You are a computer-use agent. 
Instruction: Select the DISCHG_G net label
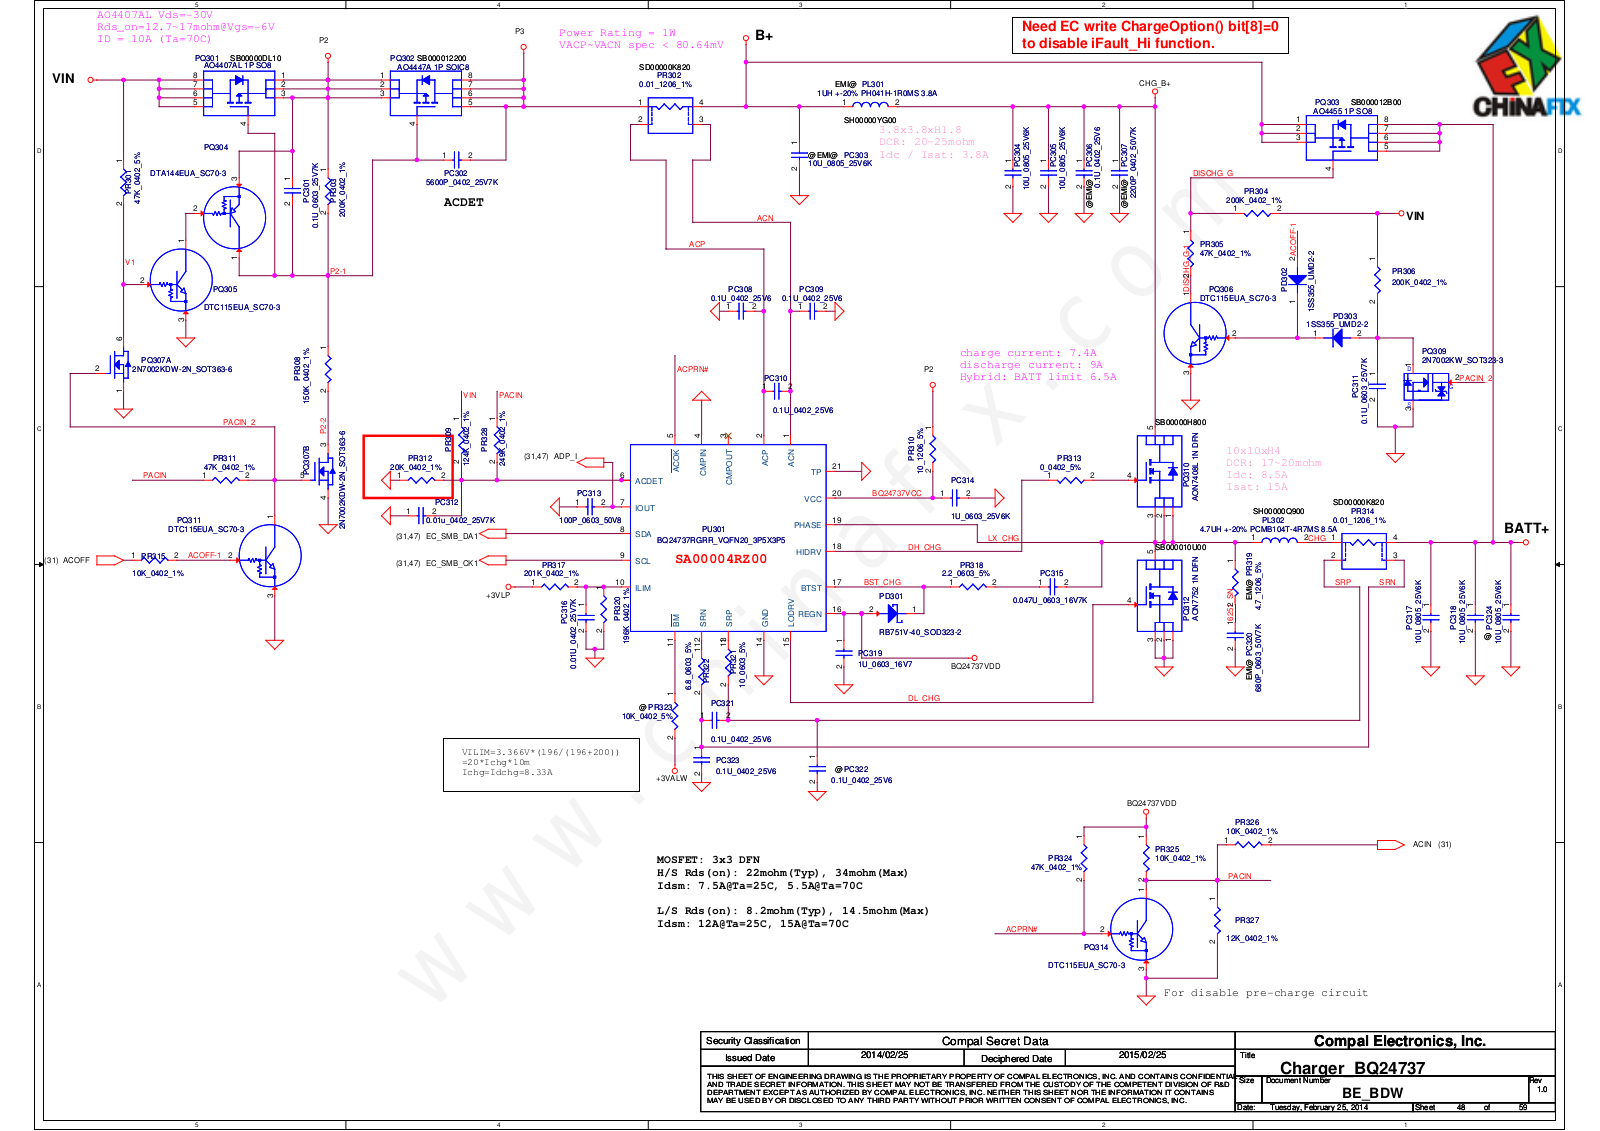1212,173
